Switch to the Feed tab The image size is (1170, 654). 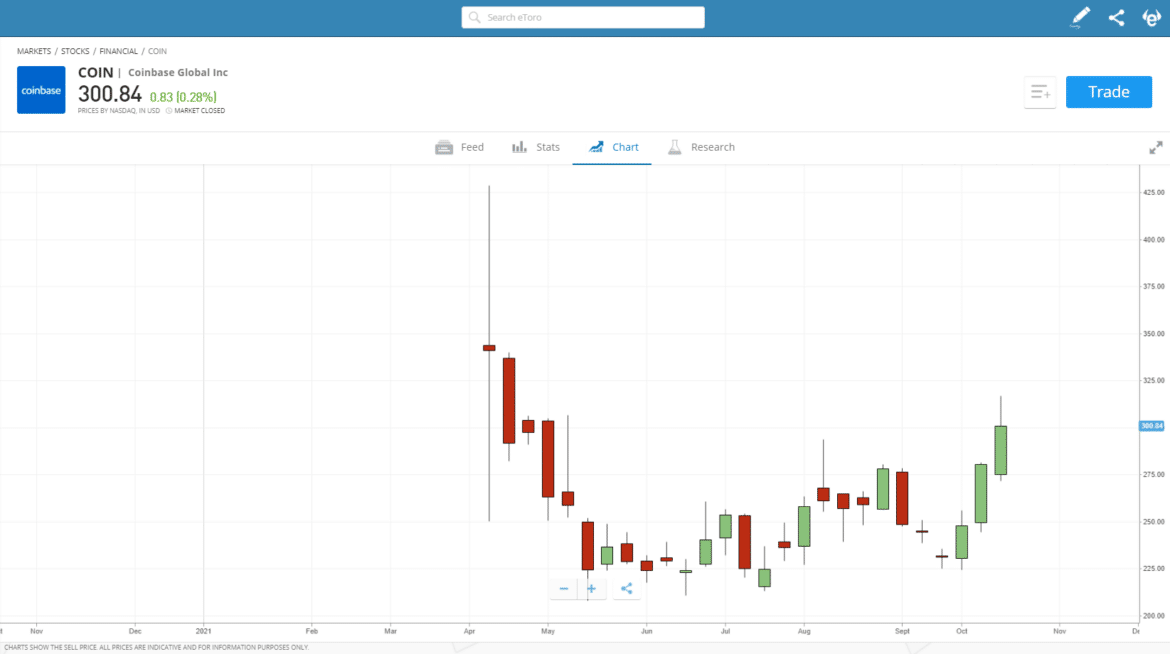pos(460,147)
